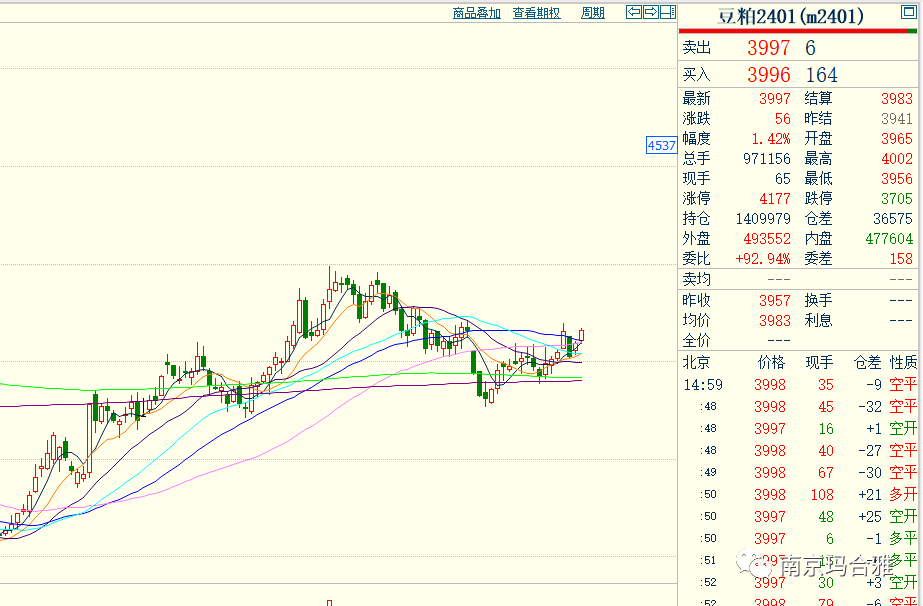The image size is (923, 606).
Task: Maximize the quote panel with the square icon
Action: click(x=908, y=12)
